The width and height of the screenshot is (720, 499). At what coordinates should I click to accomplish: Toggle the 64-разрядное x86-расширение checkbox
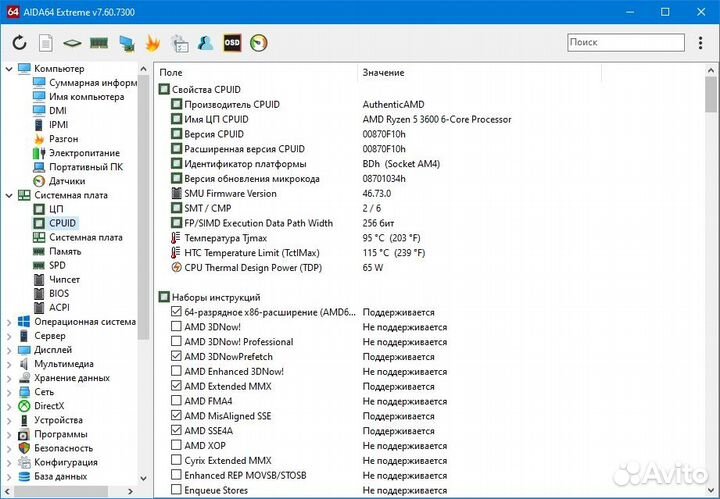[176, 312]
